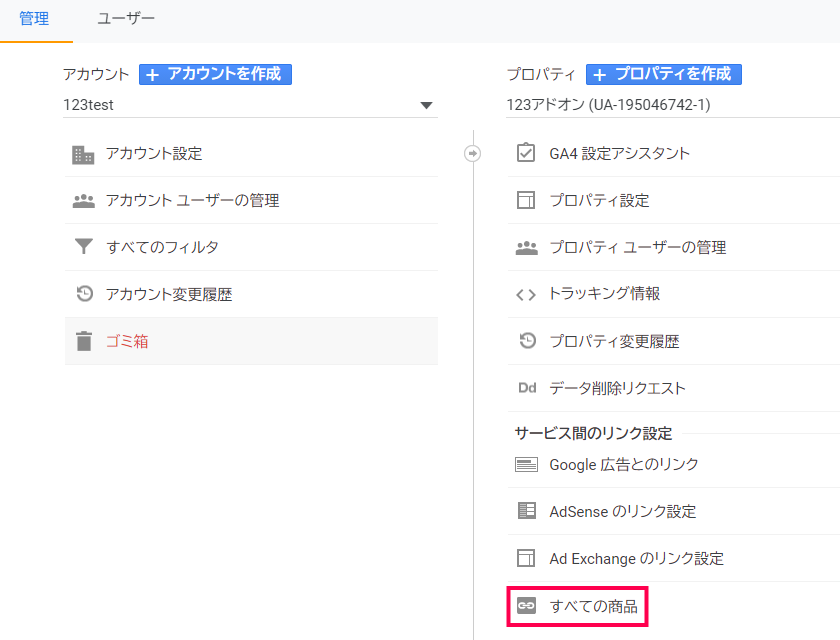The image size is (840, 640).
Task: Click the Dd データ削除リクエスト icon
Action: [x=527, y=388]
